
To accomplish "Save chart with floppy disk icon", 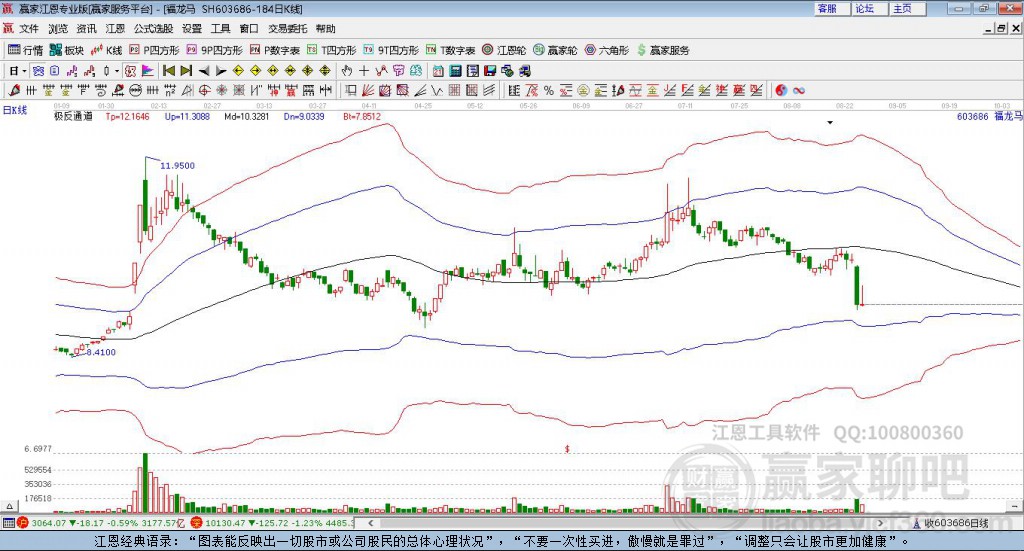I will 490,71.
